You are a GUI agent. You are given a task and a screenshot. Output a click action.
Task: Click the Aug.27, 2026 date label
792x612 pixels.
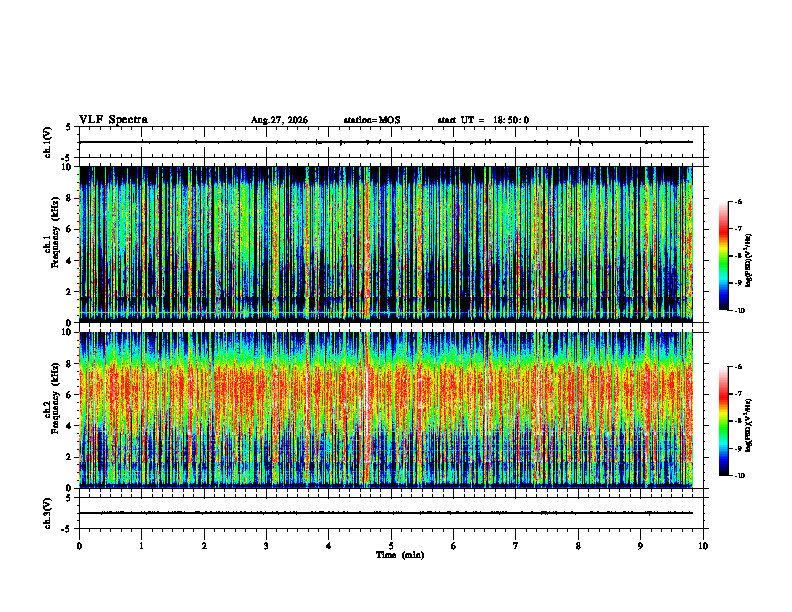(279, 120)
